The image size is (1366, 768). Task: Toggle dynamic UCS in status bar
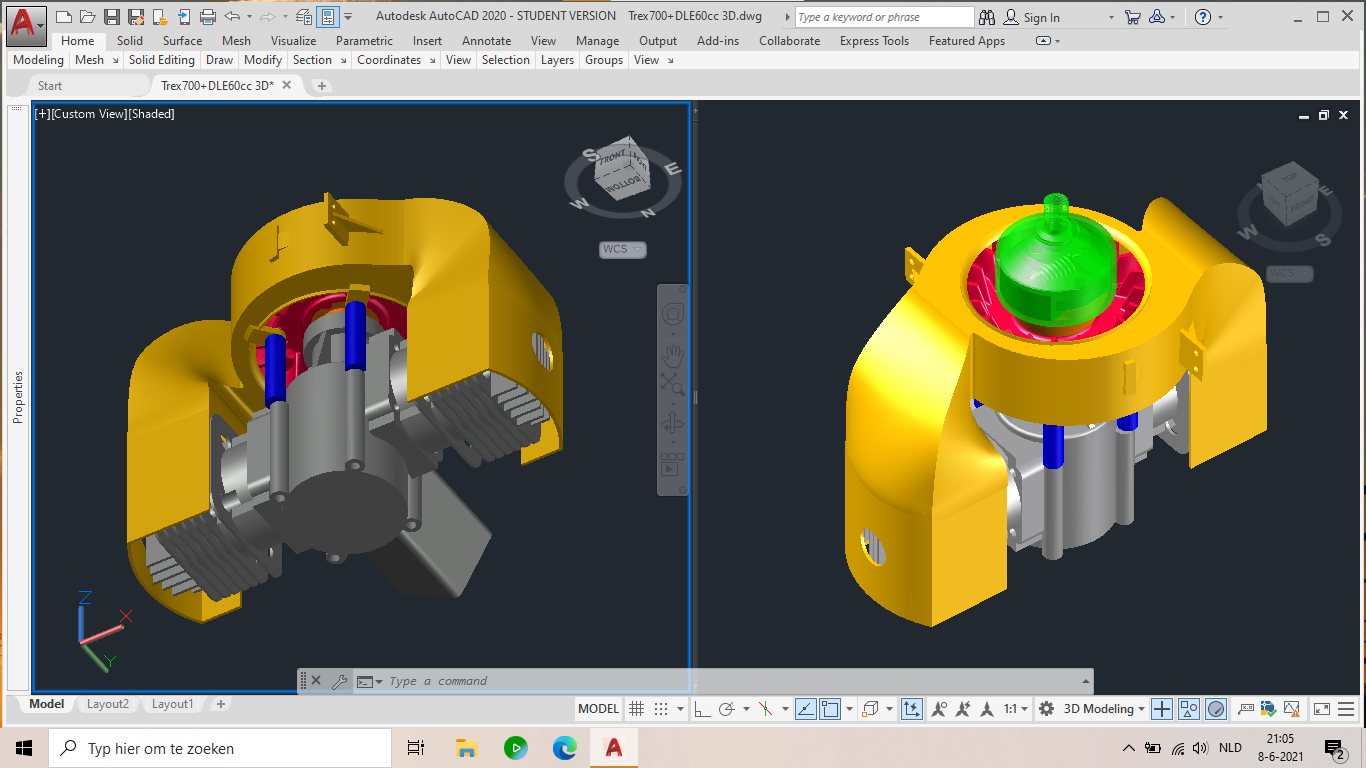(x=912, y=709)
